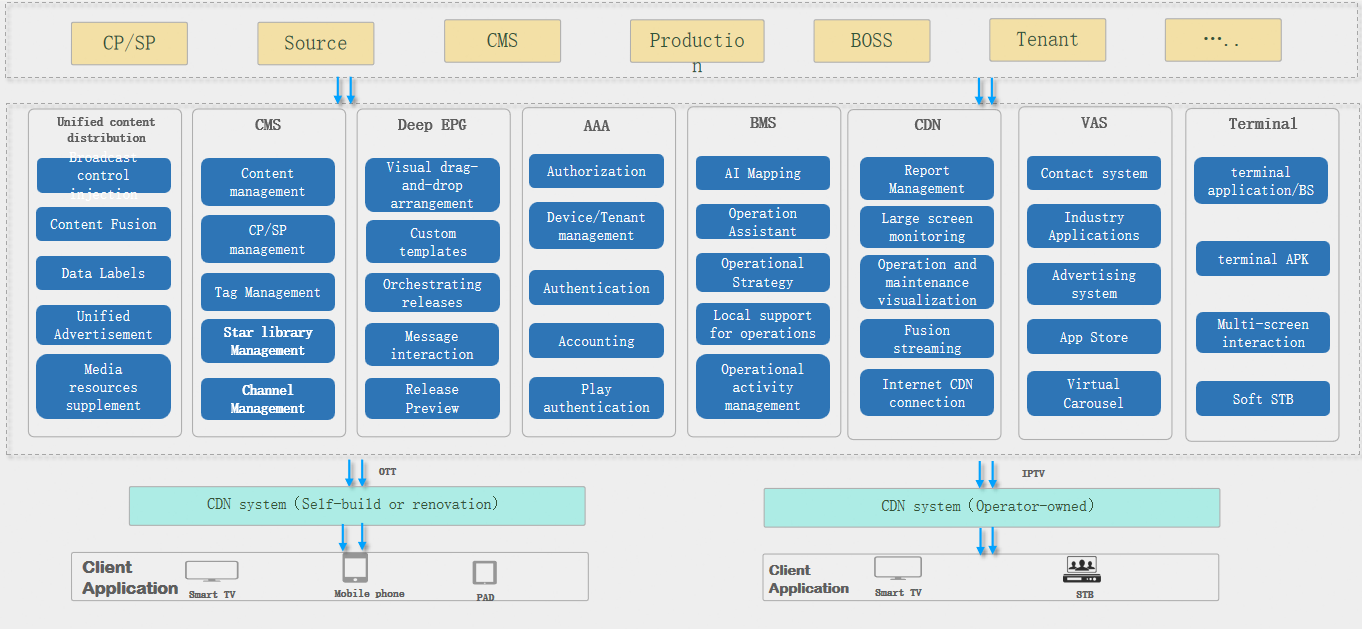
Task: Click the blue down arrows below Source
Action: click(345, 90)
